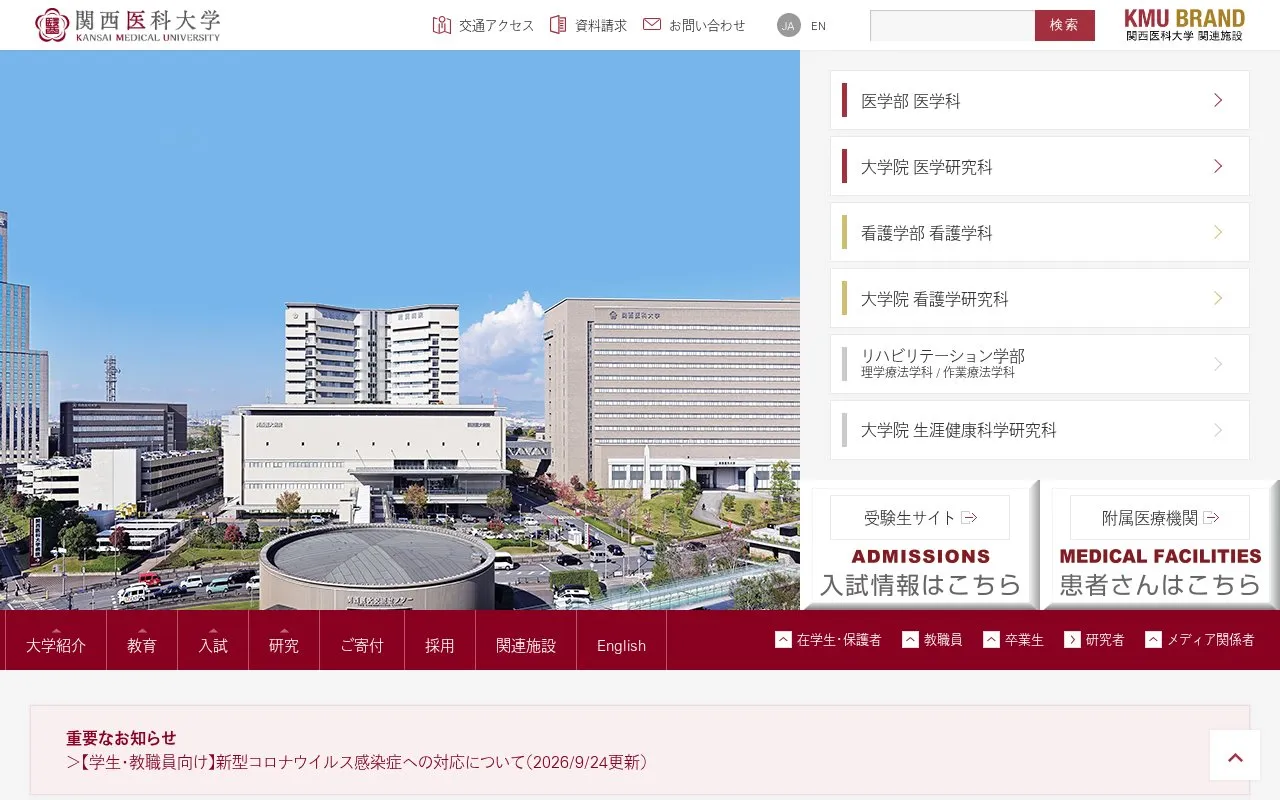1280x800 pixels.
Task: Click chevron on 生涯健康科学研究科 row
Action: click(x=1218, y=430)
